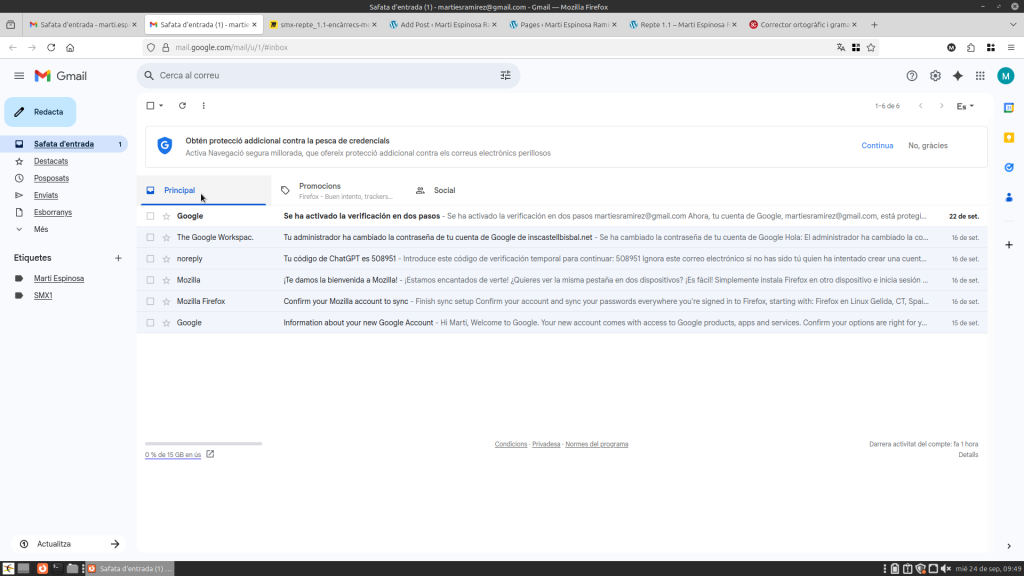Switch to the Promocions tab
This screenshot has width=1024, height=576.
click(319, 190)
